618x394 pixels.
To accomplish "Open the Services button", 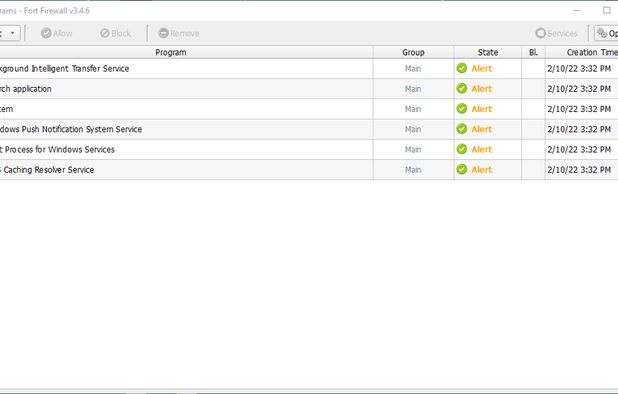I will point(556,33).
